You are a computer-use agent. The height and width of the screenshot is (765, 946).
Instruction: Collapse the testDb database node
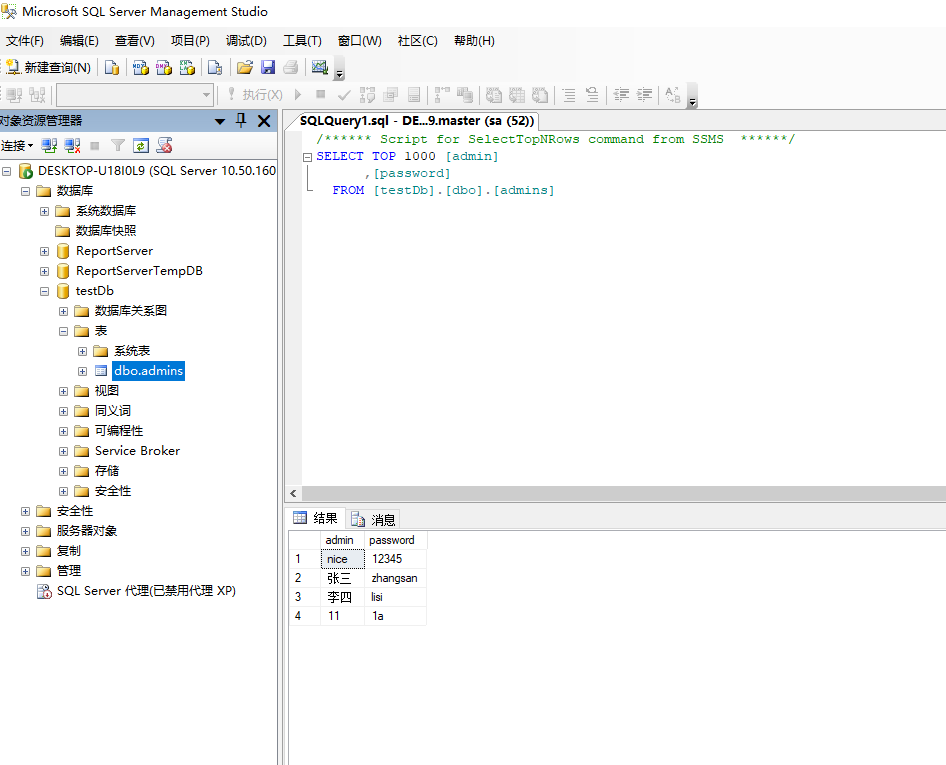(x=45, y=291)
